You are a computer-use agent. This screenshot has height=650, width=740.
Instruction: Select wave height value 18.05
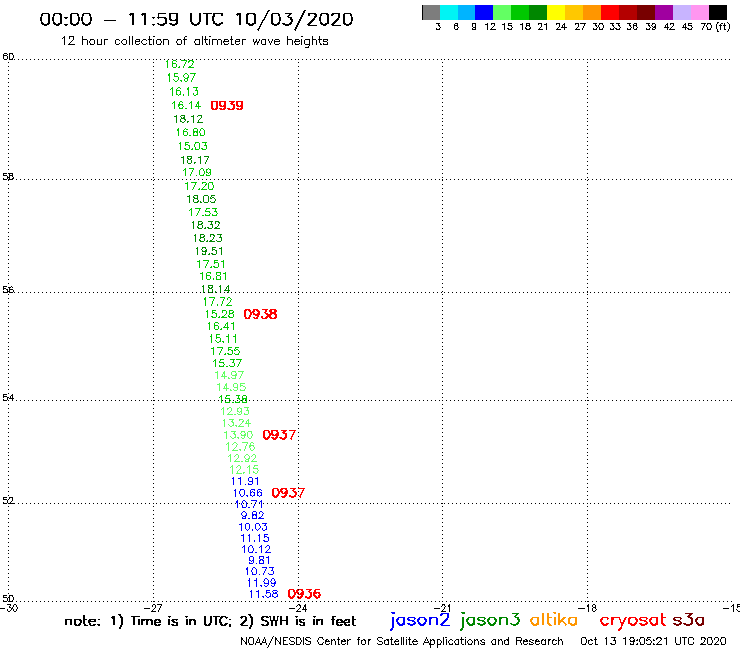click(201, 199)
